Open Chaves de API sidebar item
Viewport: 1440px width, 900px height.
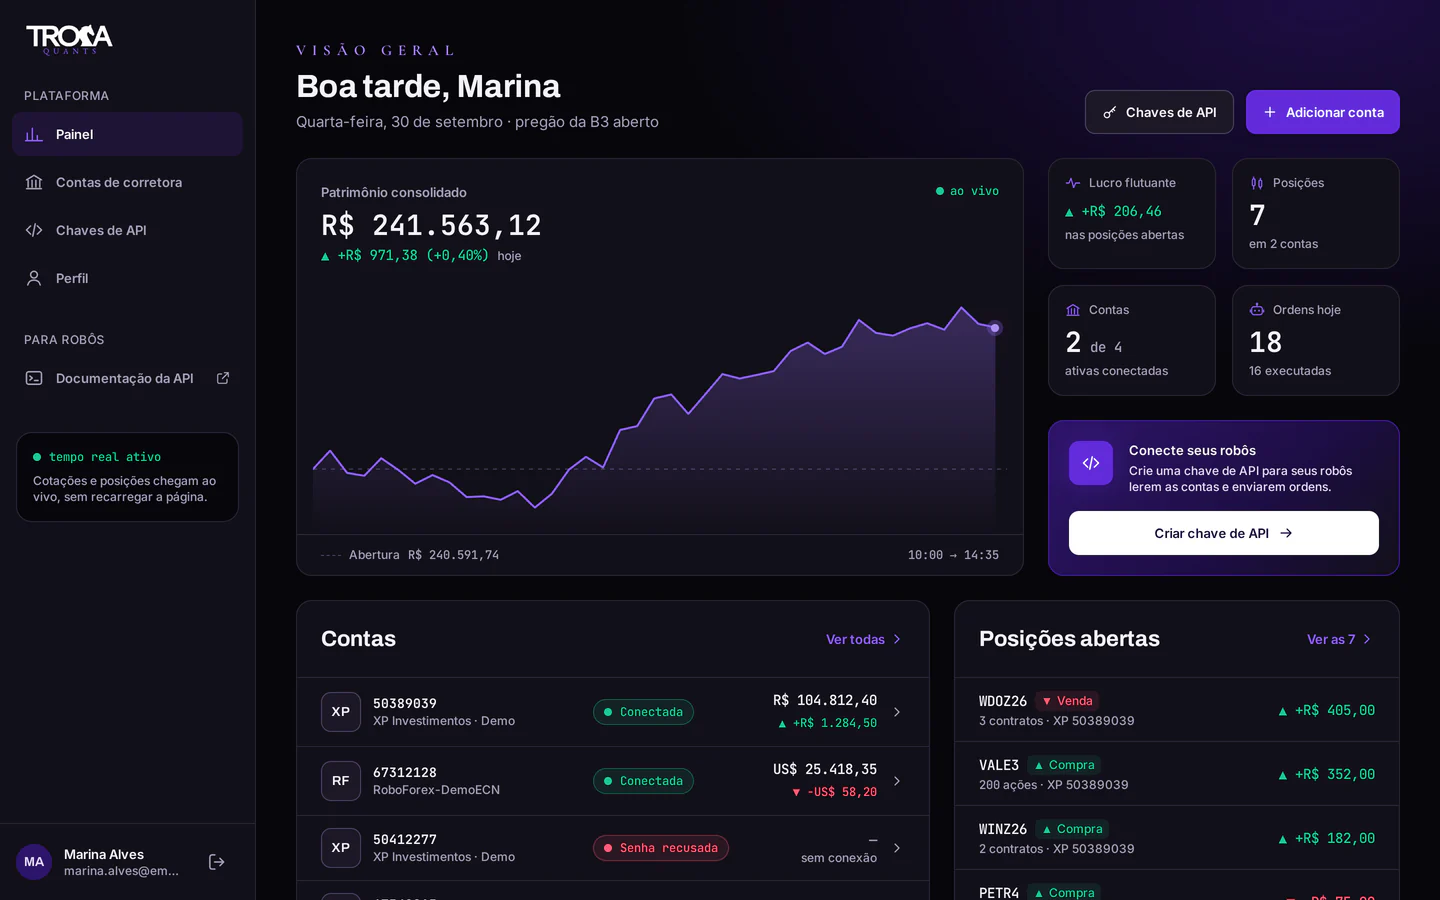[127, 230]
